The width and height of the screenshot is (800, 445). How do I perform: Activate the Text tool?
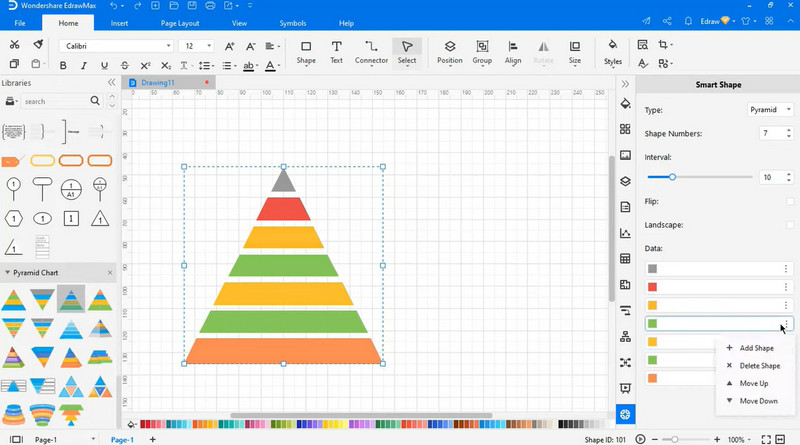336,52
